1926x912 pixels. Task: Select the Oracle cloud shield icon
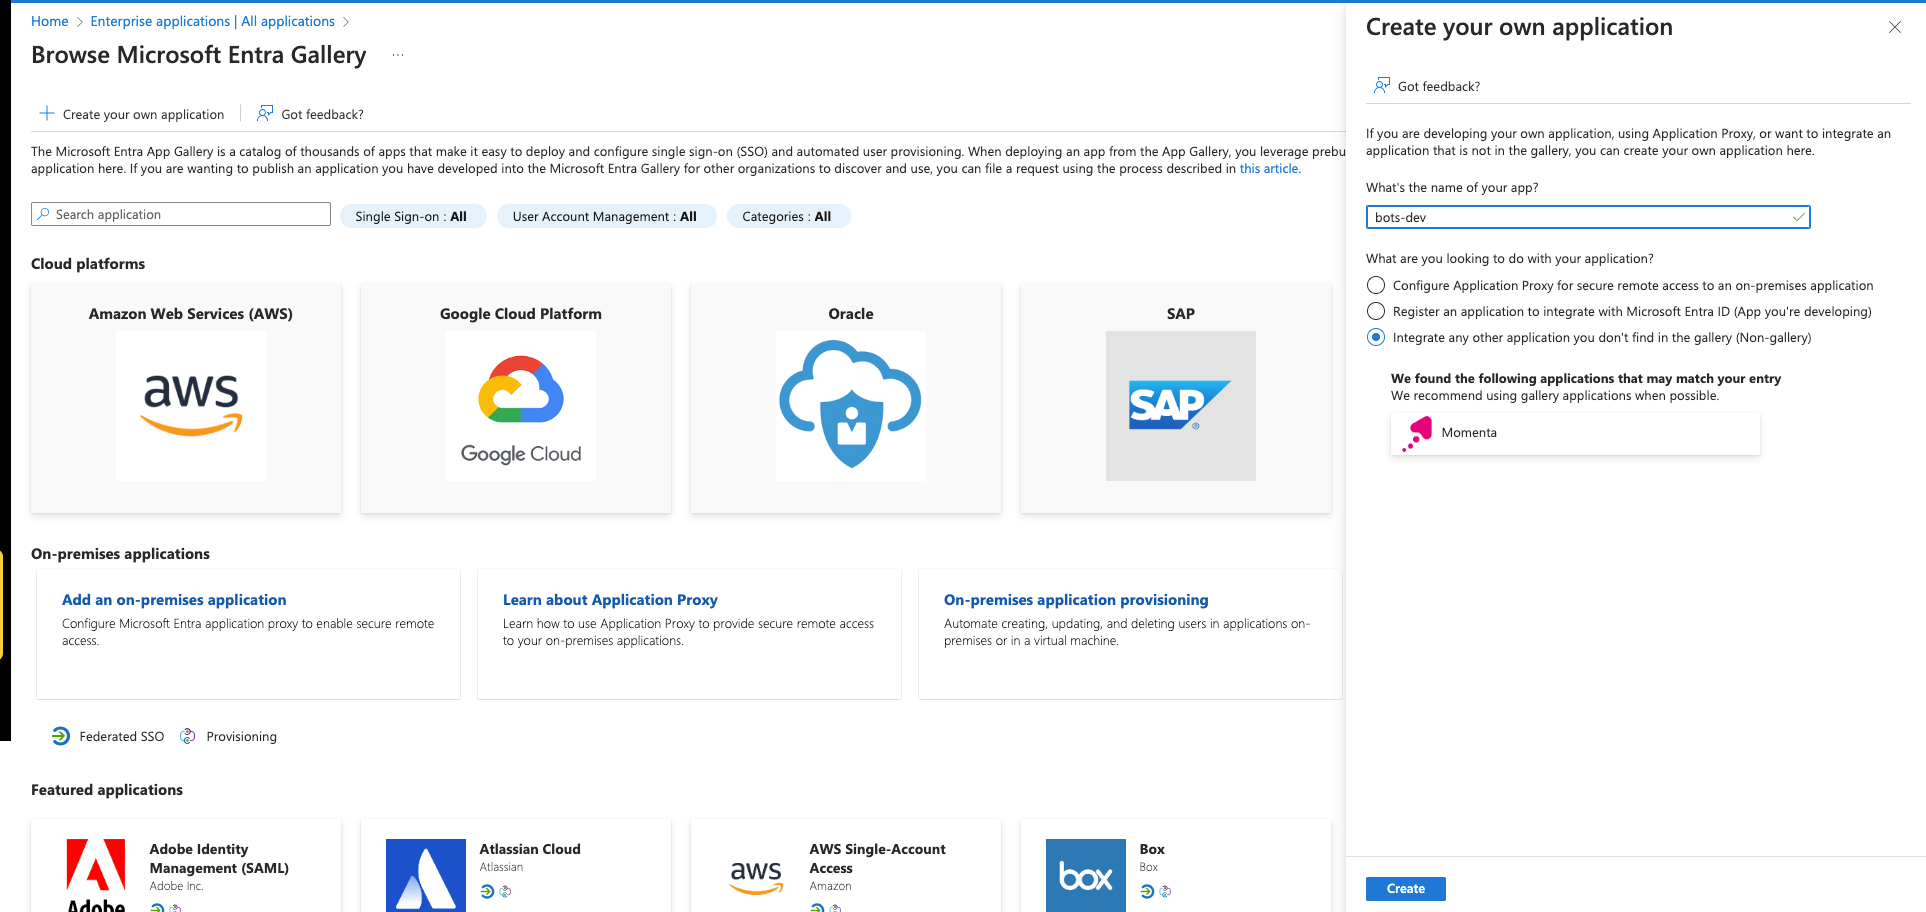click(x=851, y=405)
